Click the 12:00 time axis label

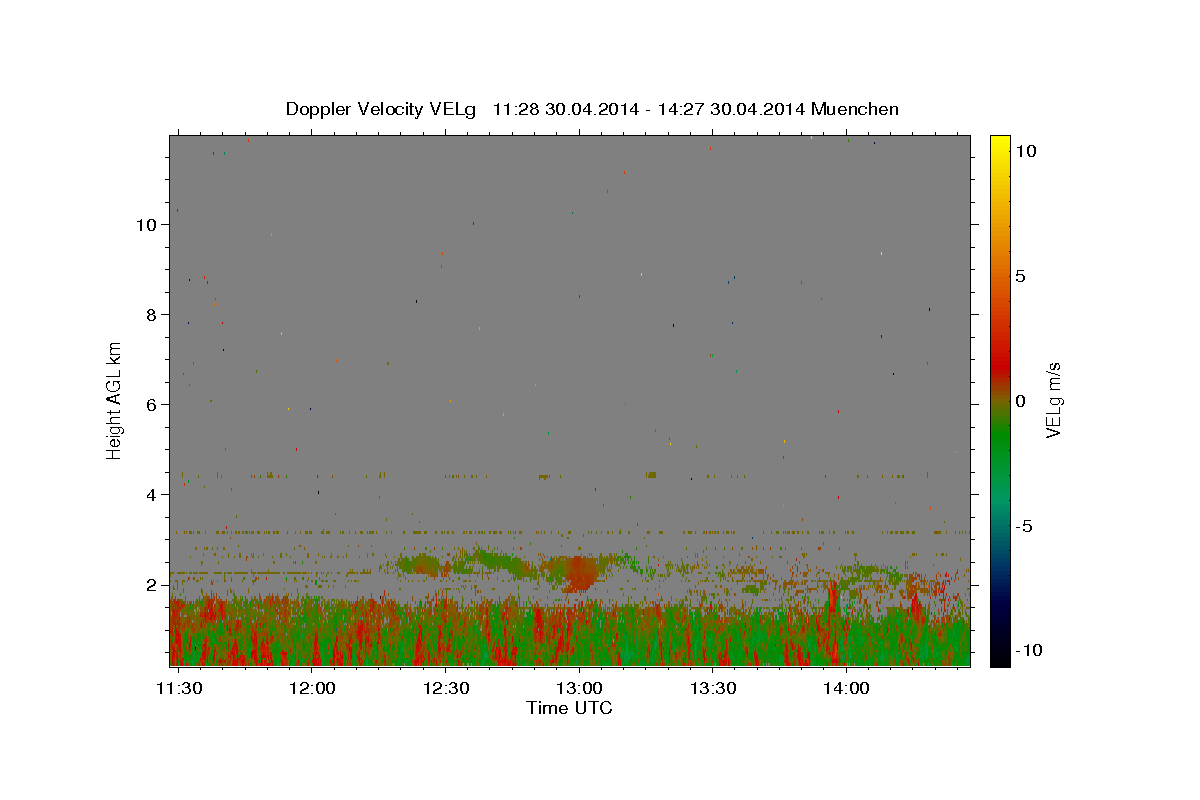click(312, 688)
